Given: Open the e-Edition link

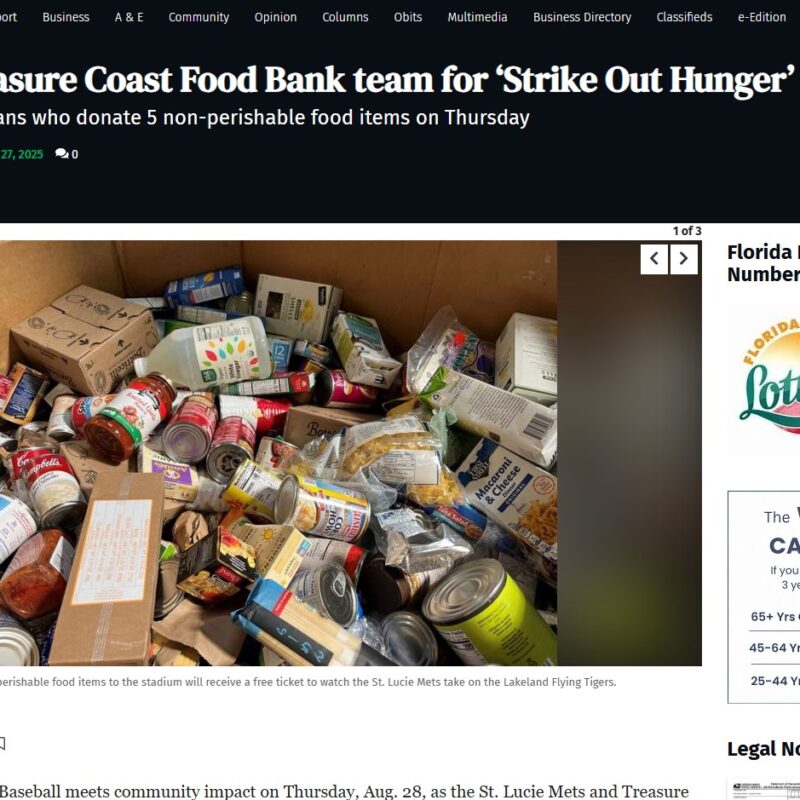Looking at the screenshot, I should (x=762, y=17).
